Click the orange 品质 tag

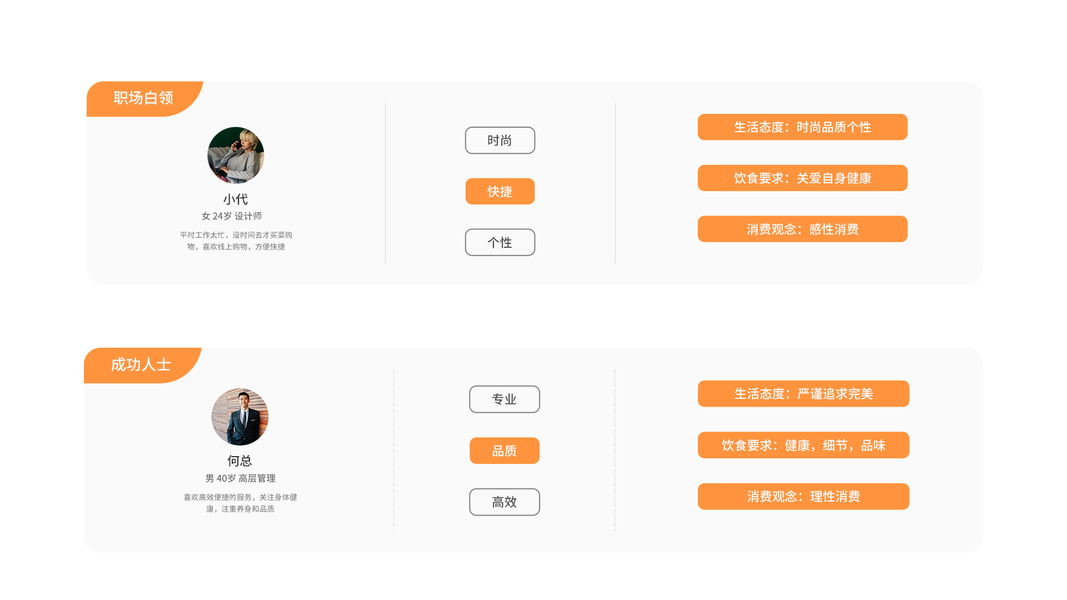tap(504, 451)
